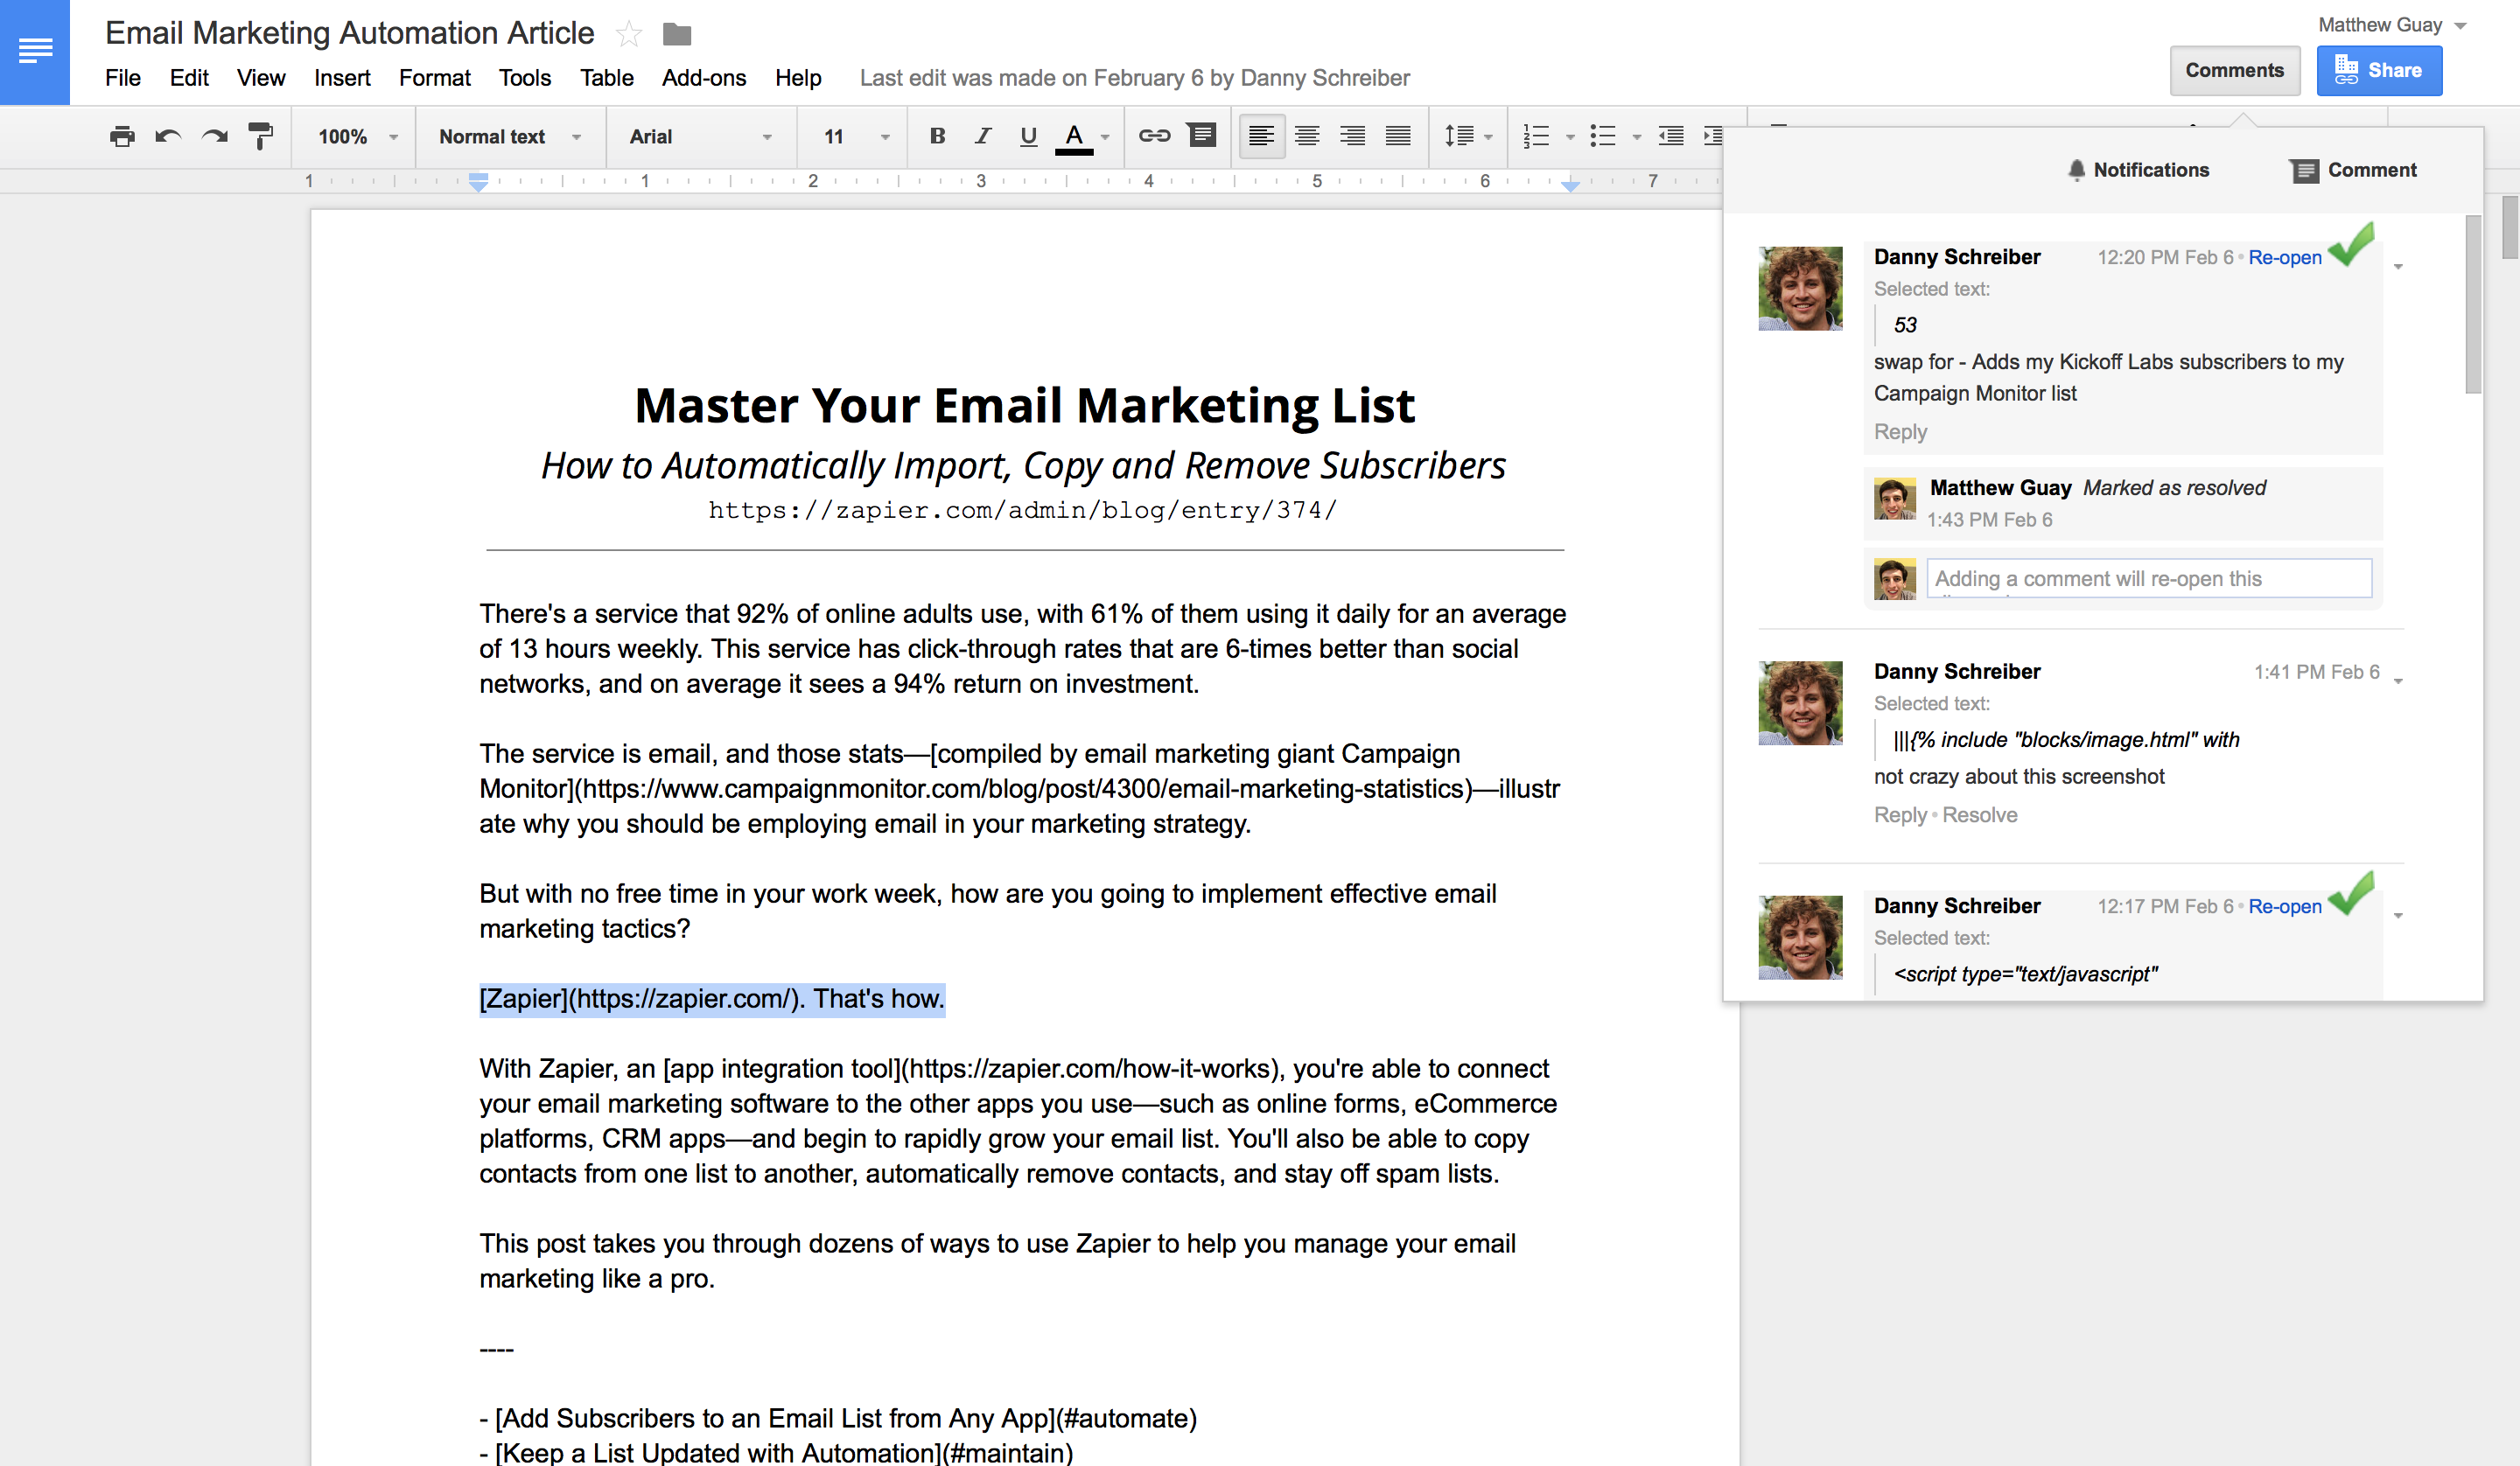Open the Edit menu

[189, 78]
